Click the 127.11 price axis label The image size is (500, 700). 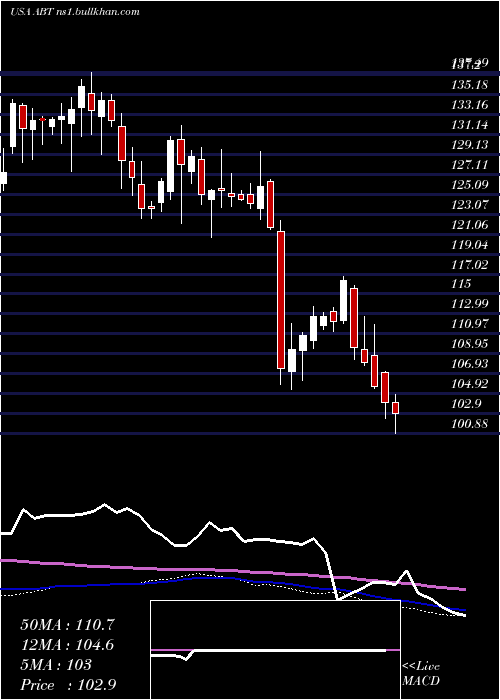coord(469,165)
